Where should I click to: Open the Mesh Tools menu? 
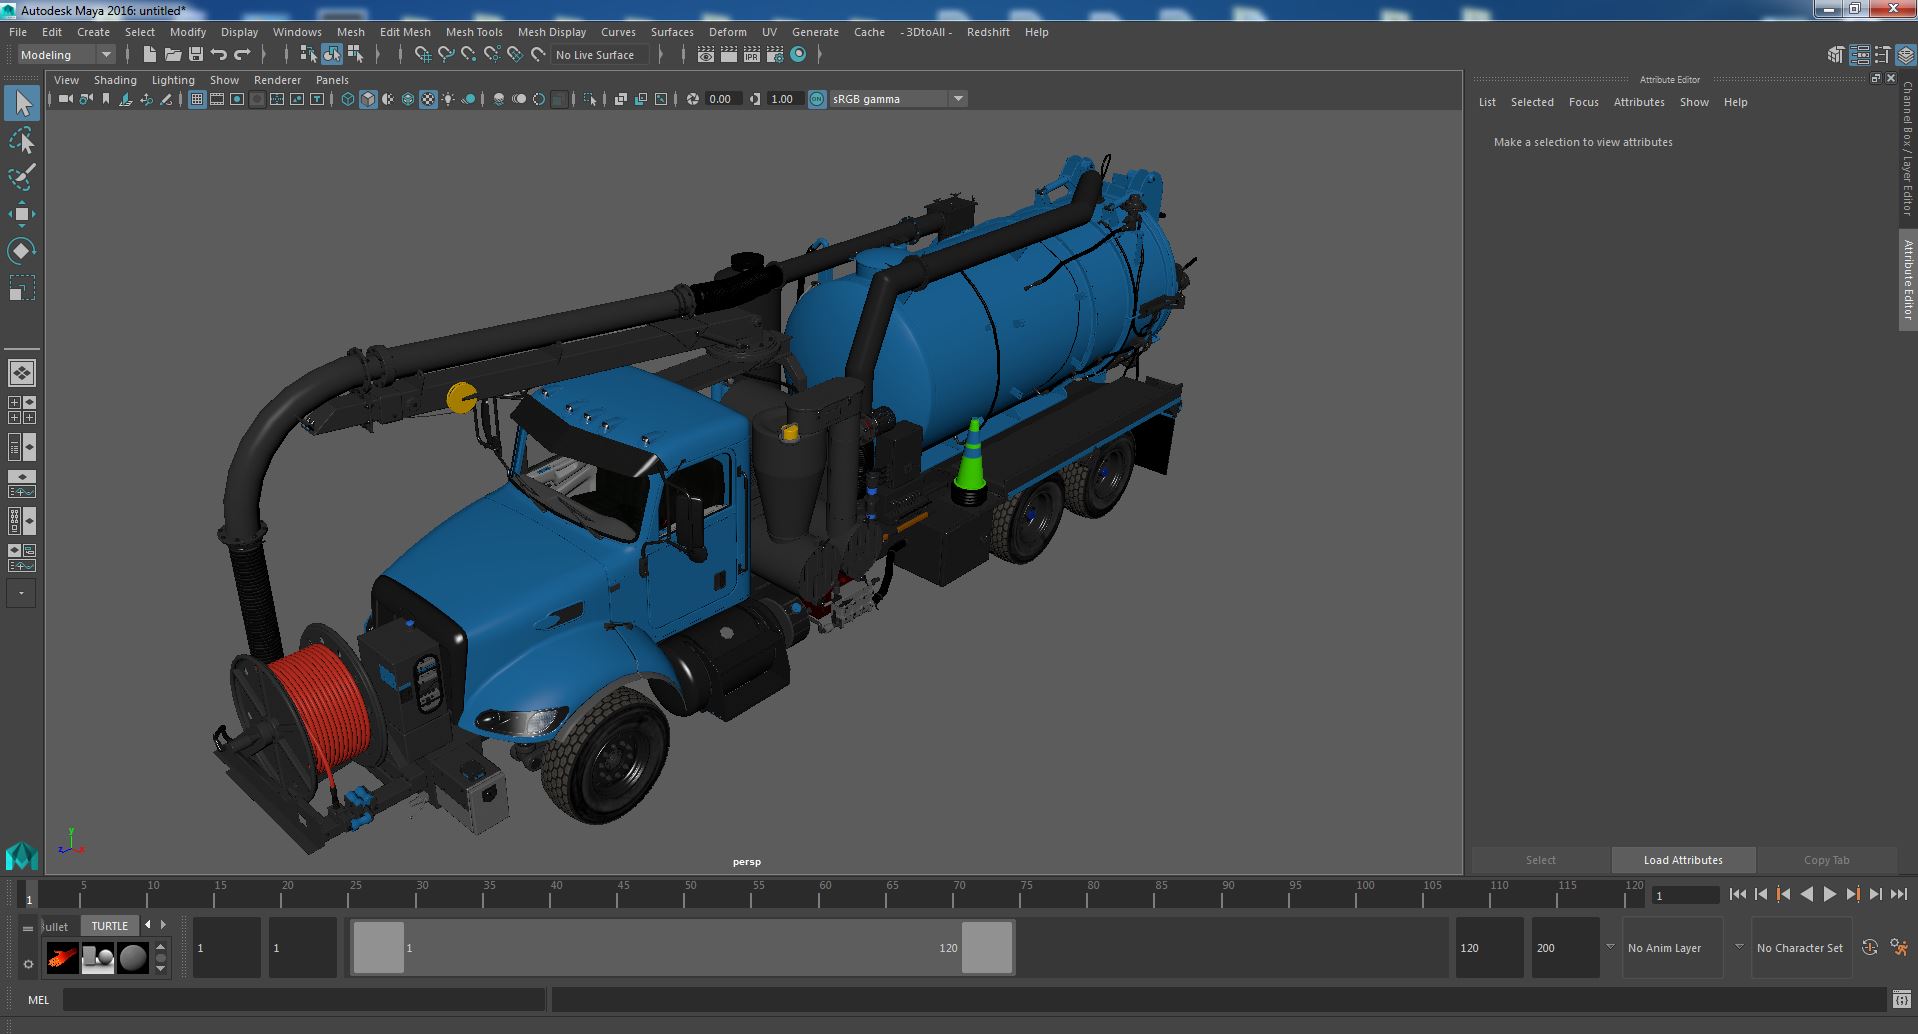pyautogui.click(x=474, y=32)
